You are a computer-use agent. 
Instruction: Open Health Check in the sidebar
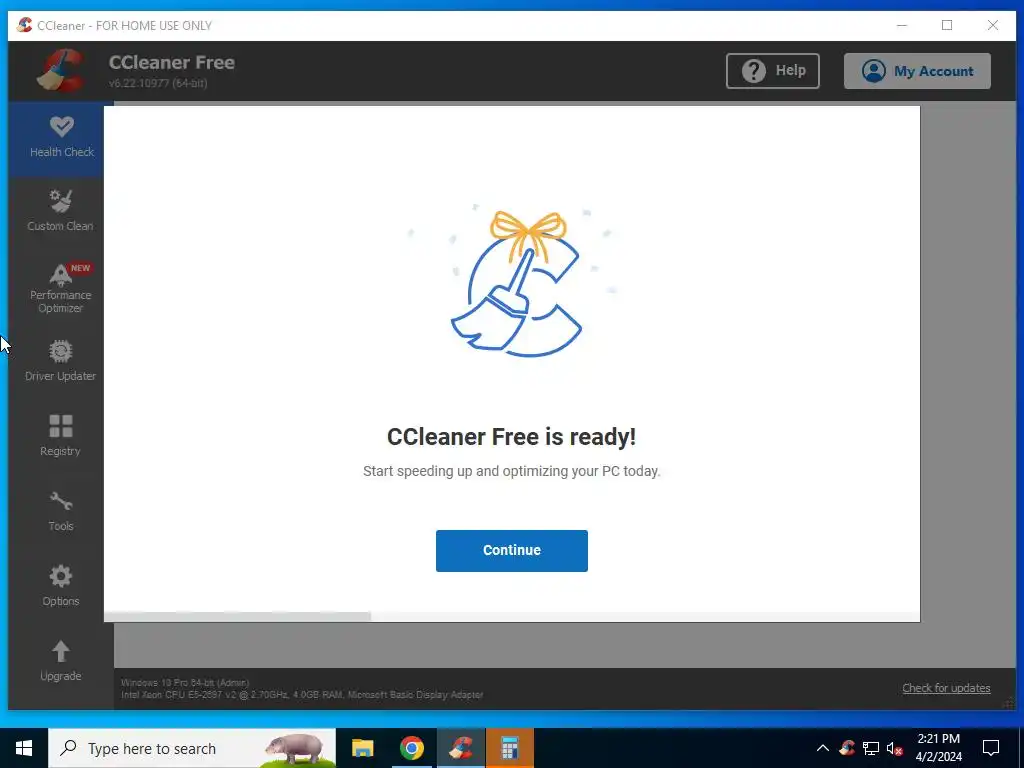click(61, 138)
